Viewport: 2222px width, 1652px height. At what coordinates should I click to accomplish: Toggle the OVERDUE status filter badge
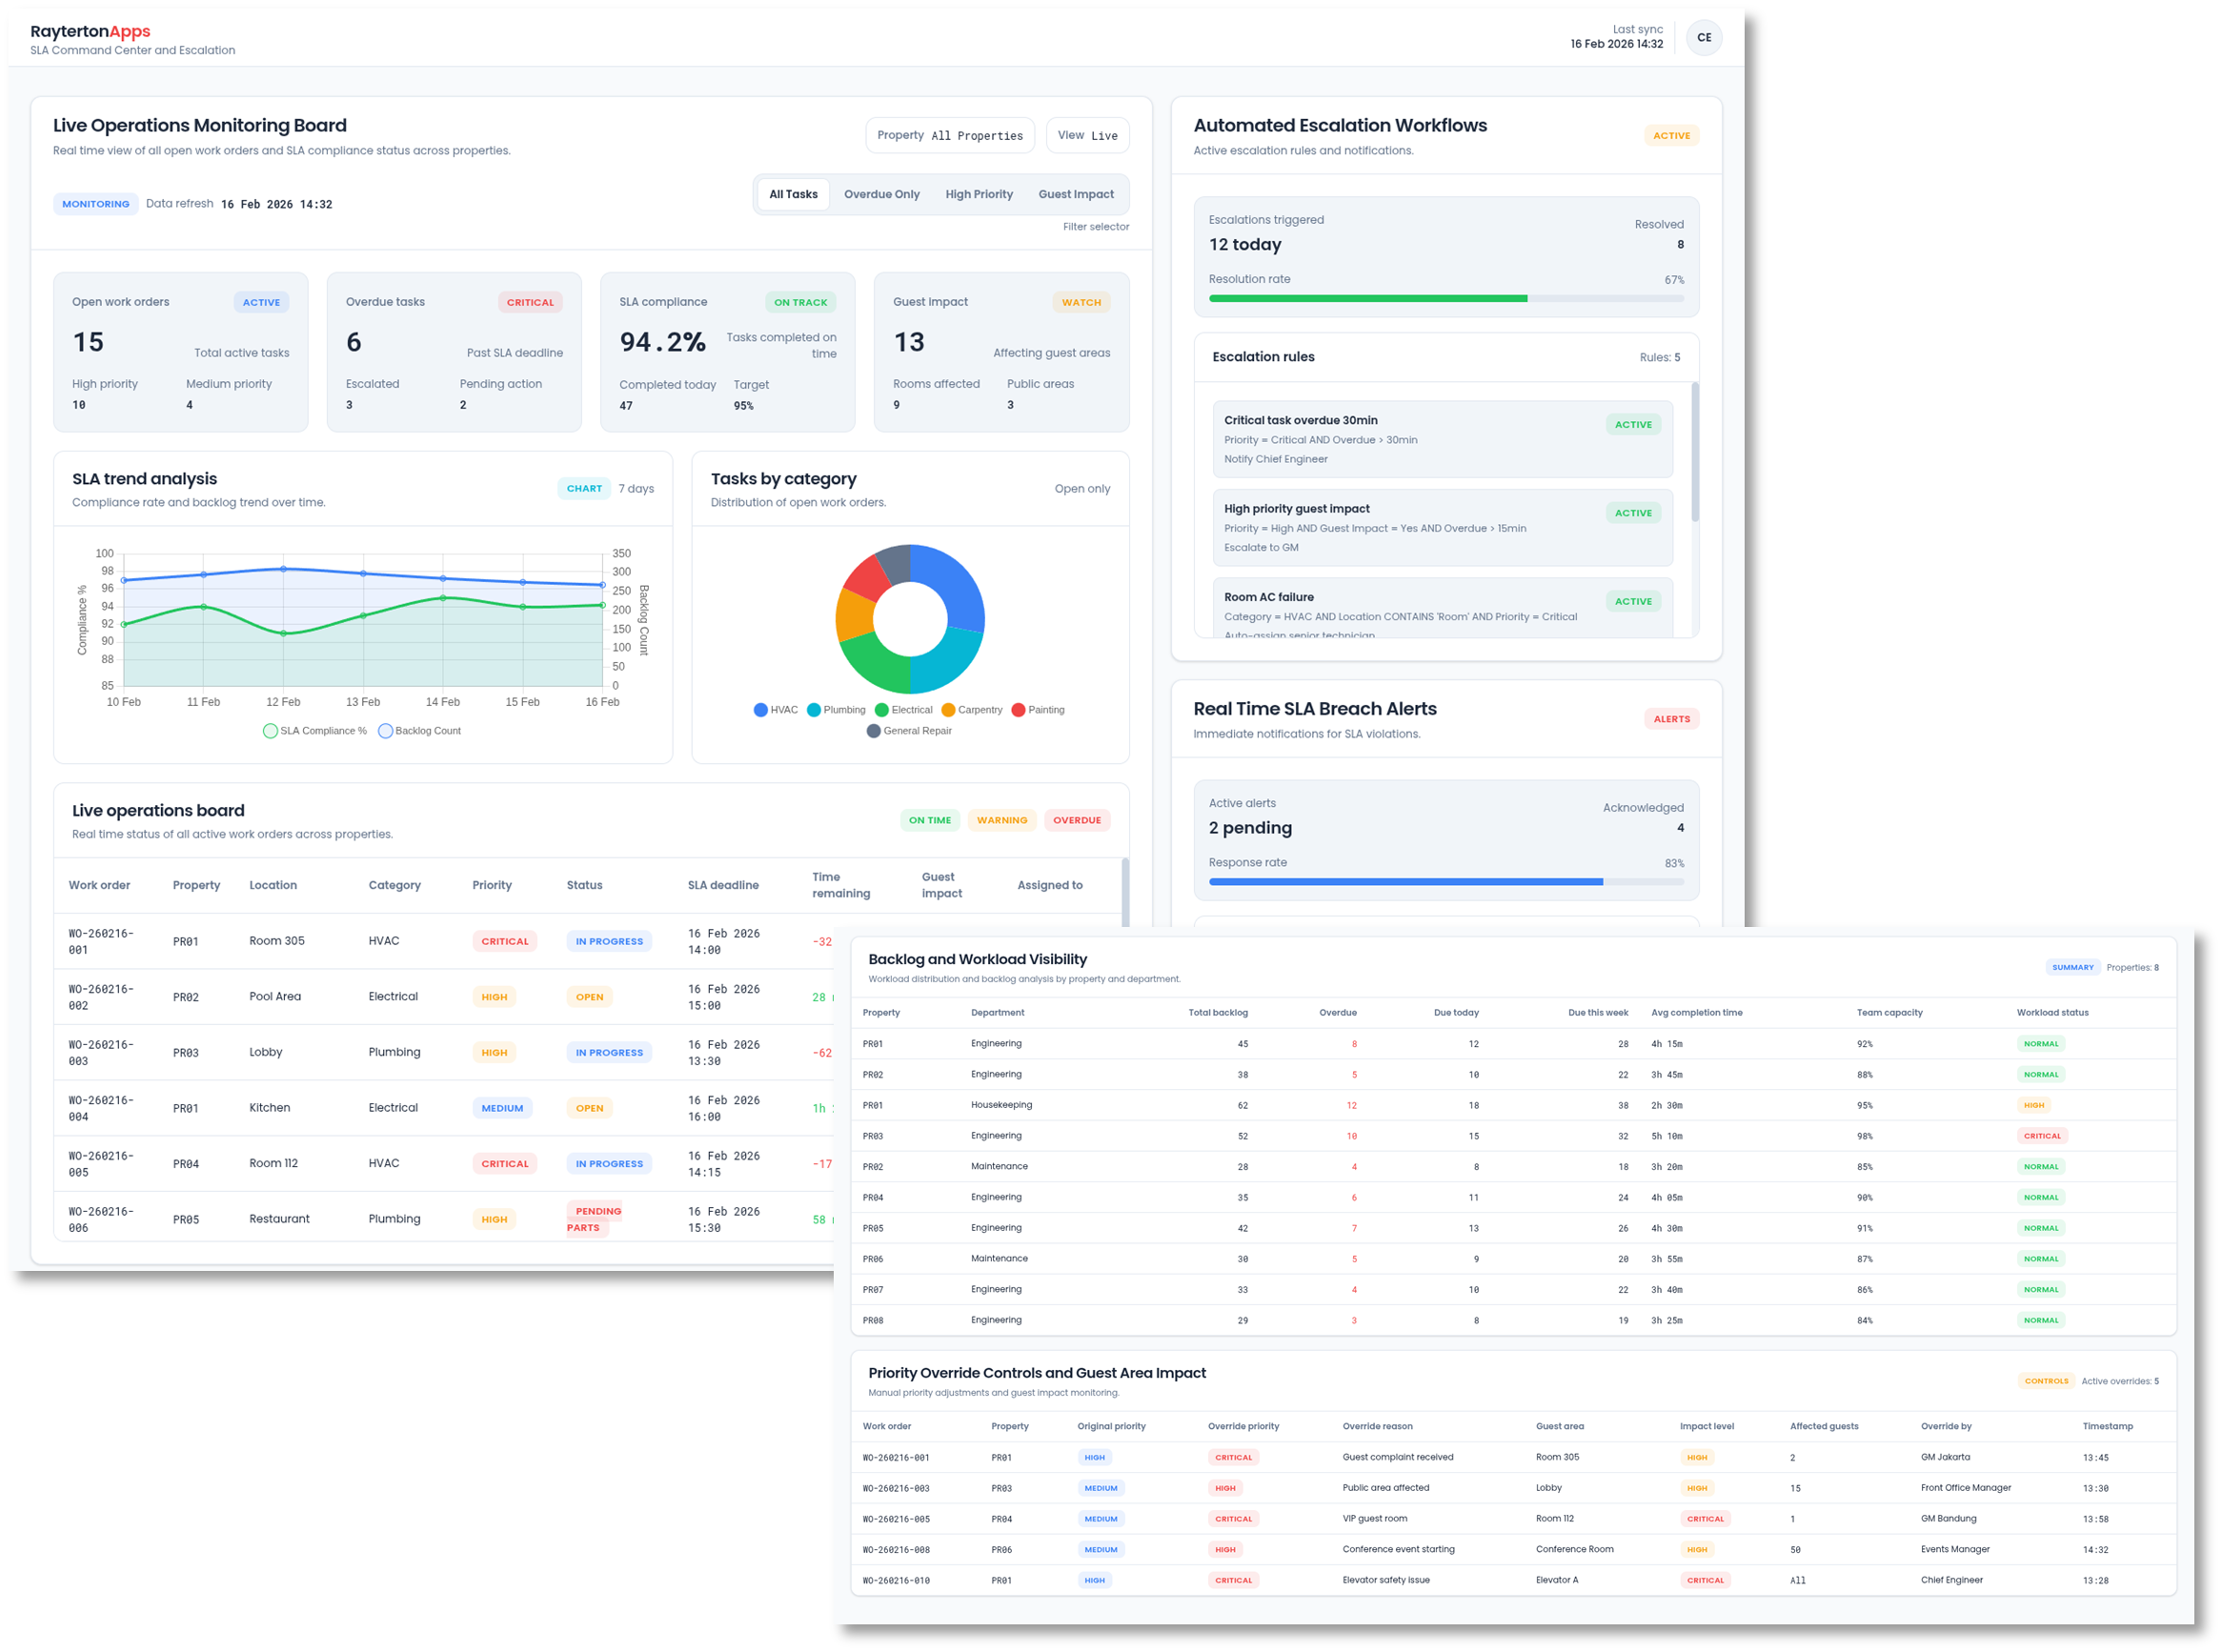[1076, 820]
